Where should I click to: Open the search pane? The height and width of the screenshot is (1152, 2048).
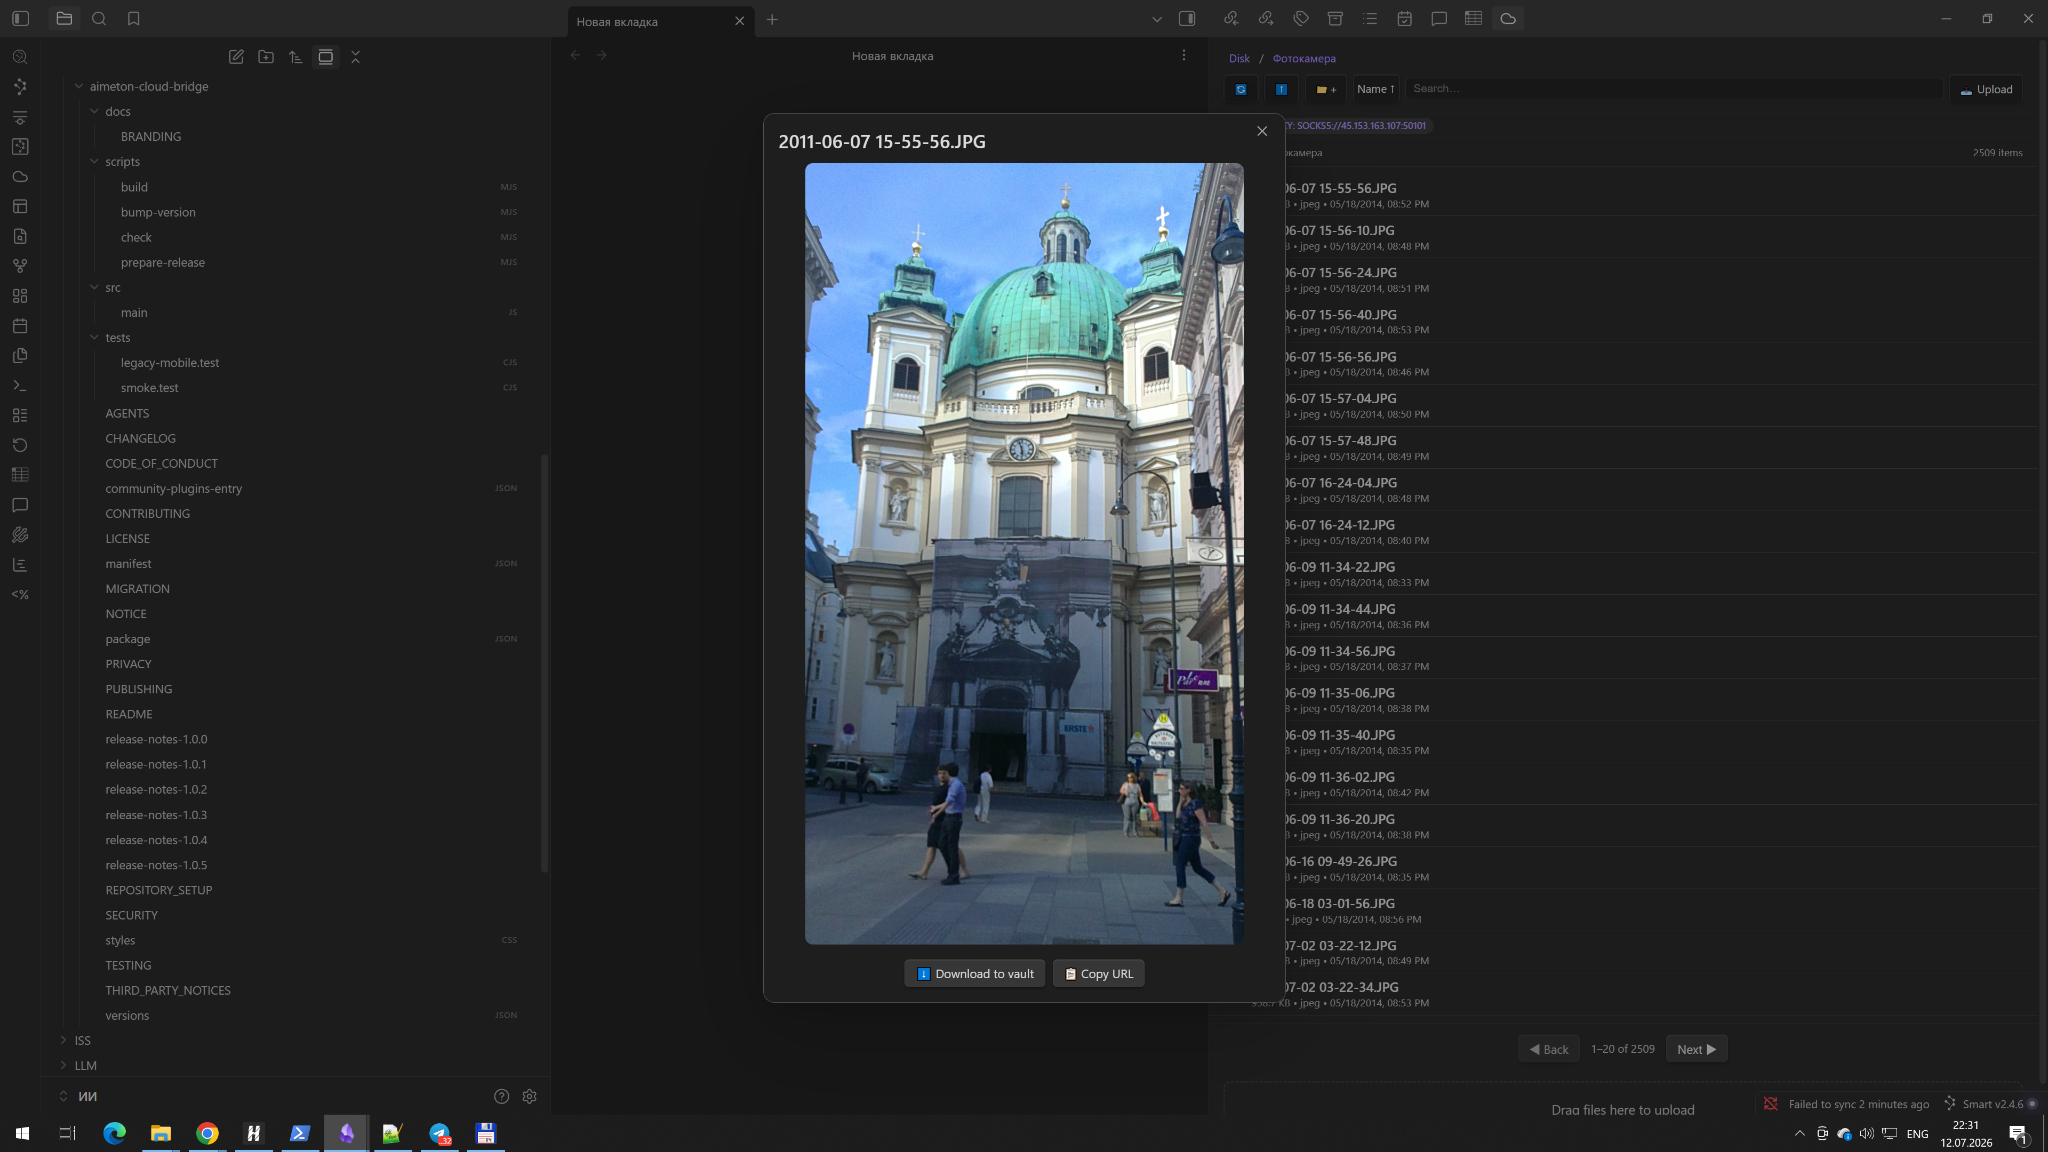(99, 19)
